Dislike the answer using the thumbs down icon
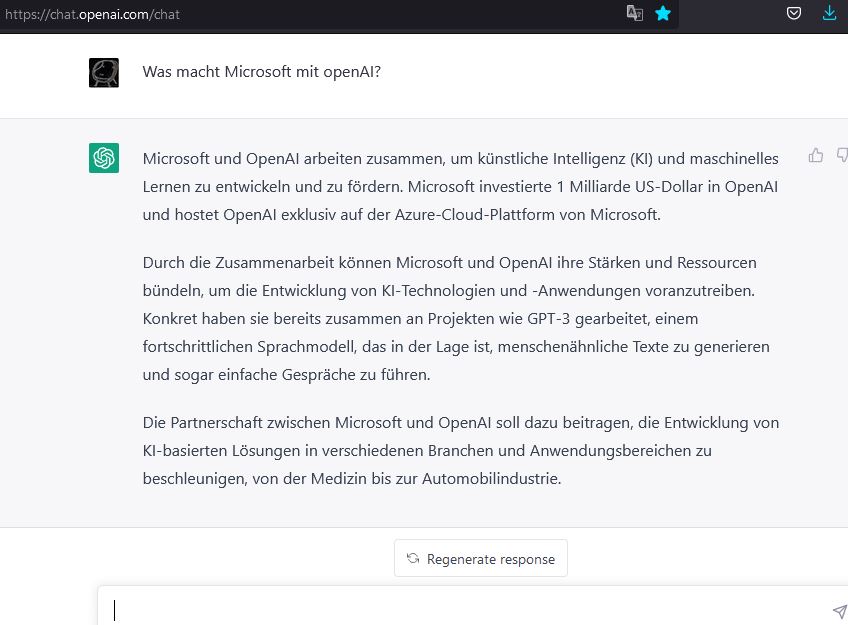 click(x=842, y=155)
